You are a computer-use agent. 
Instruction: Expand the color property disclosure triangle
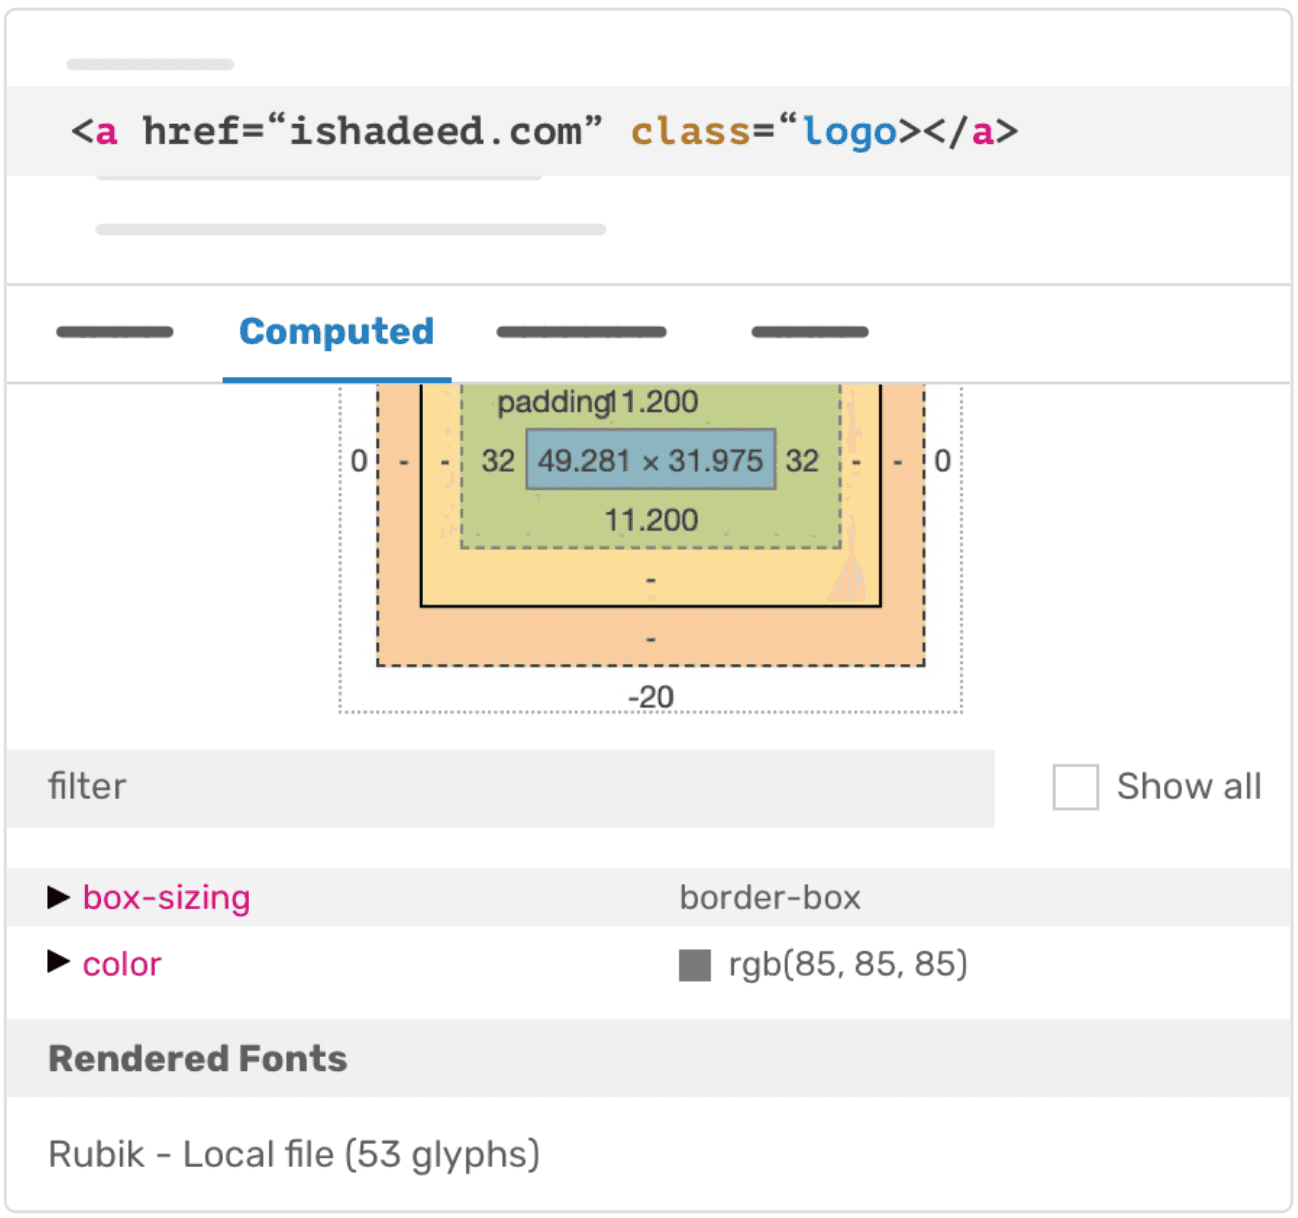pyautogui.click(x=59, y=963)
